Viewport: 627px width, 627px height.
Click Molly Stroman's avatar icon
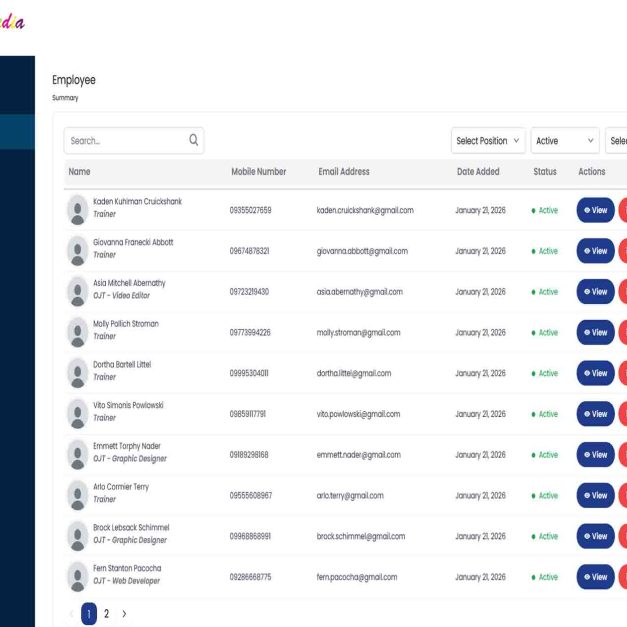78,332
